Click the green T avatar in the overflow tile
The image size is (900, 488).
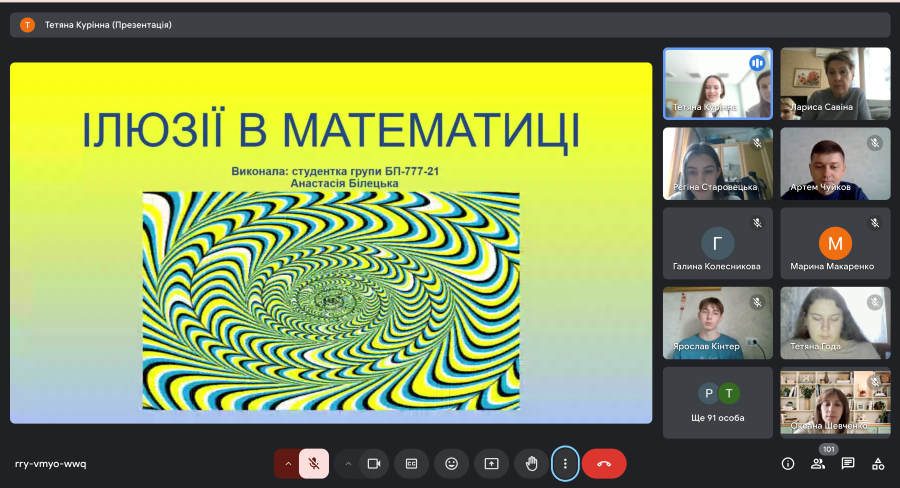tap(729, 393)
